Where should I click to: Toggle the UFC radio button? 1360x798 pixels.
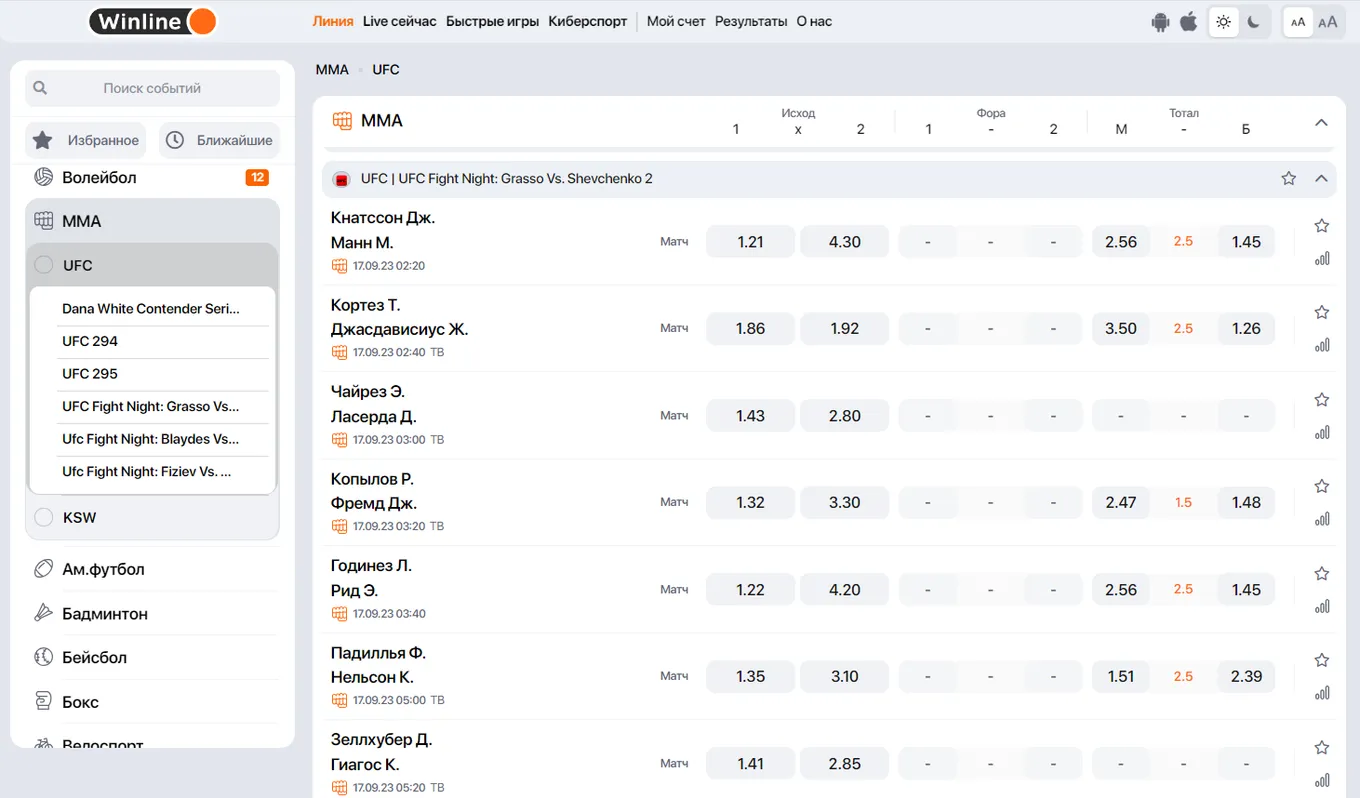[x=44, y=265]
